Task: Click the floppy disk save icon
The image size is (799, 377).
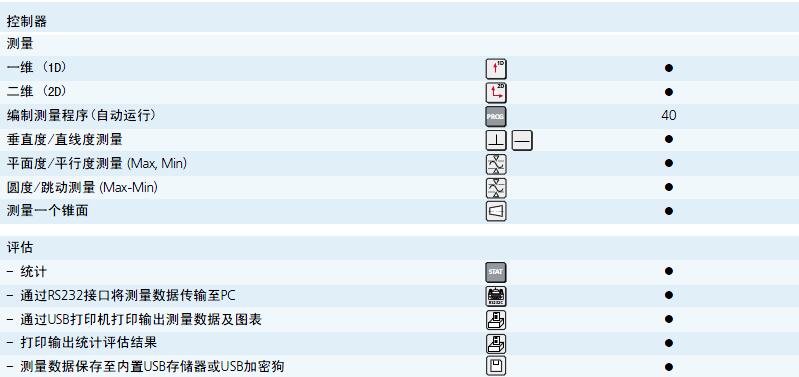Action: pos(496,366)
